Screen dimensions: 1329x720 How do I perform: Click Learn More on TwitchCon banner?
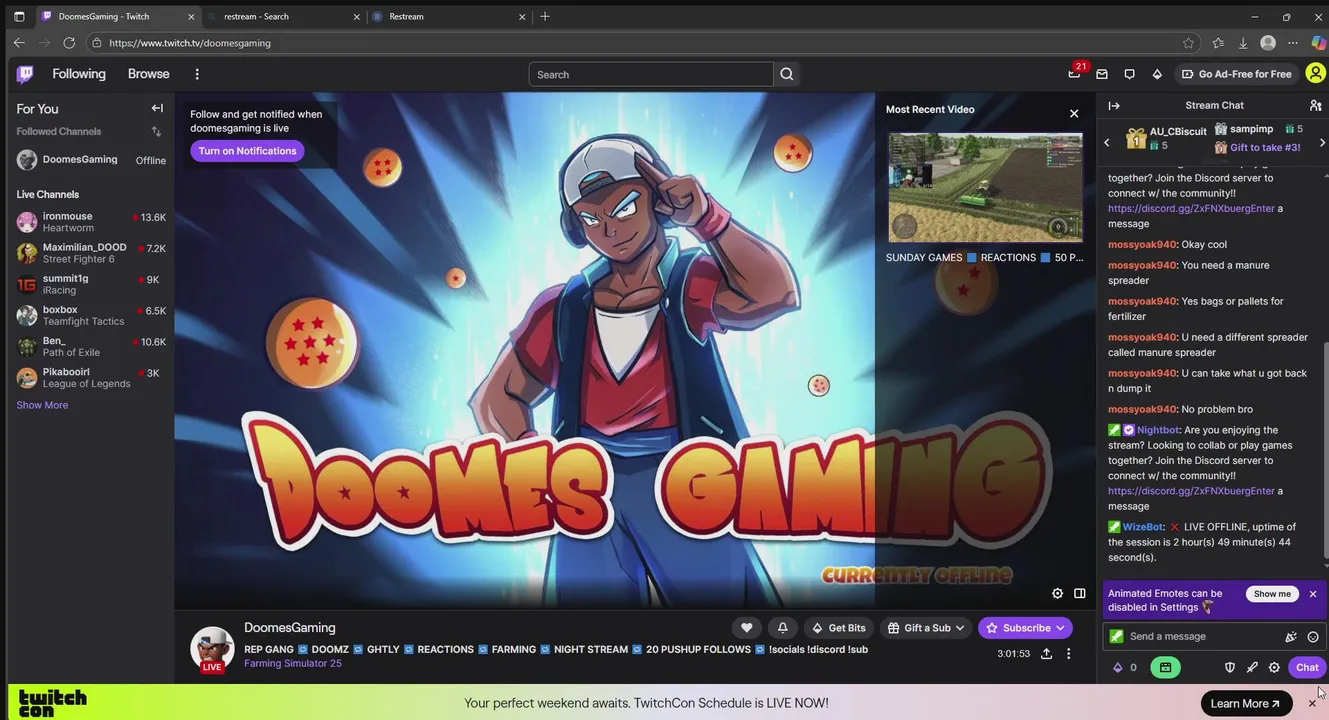tap(1245, 703)
